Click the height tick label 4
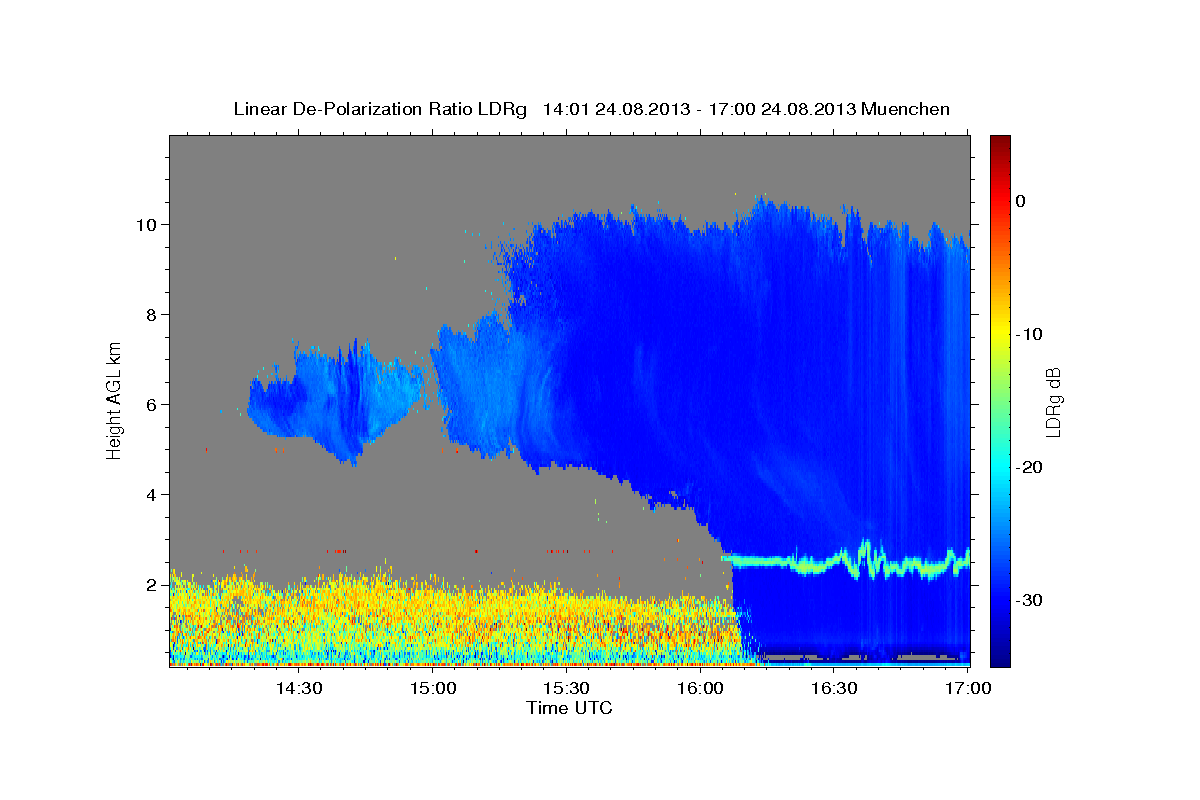This screenshot has width=1200, height=800. pyautogui.click(x=153, y=495)
